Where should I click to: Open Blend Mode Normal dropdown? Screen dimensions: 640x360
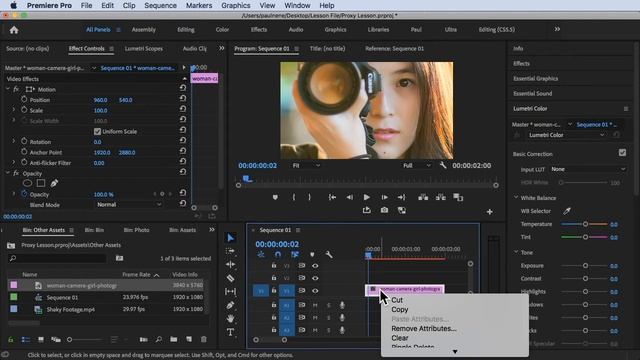coord(129,204)
